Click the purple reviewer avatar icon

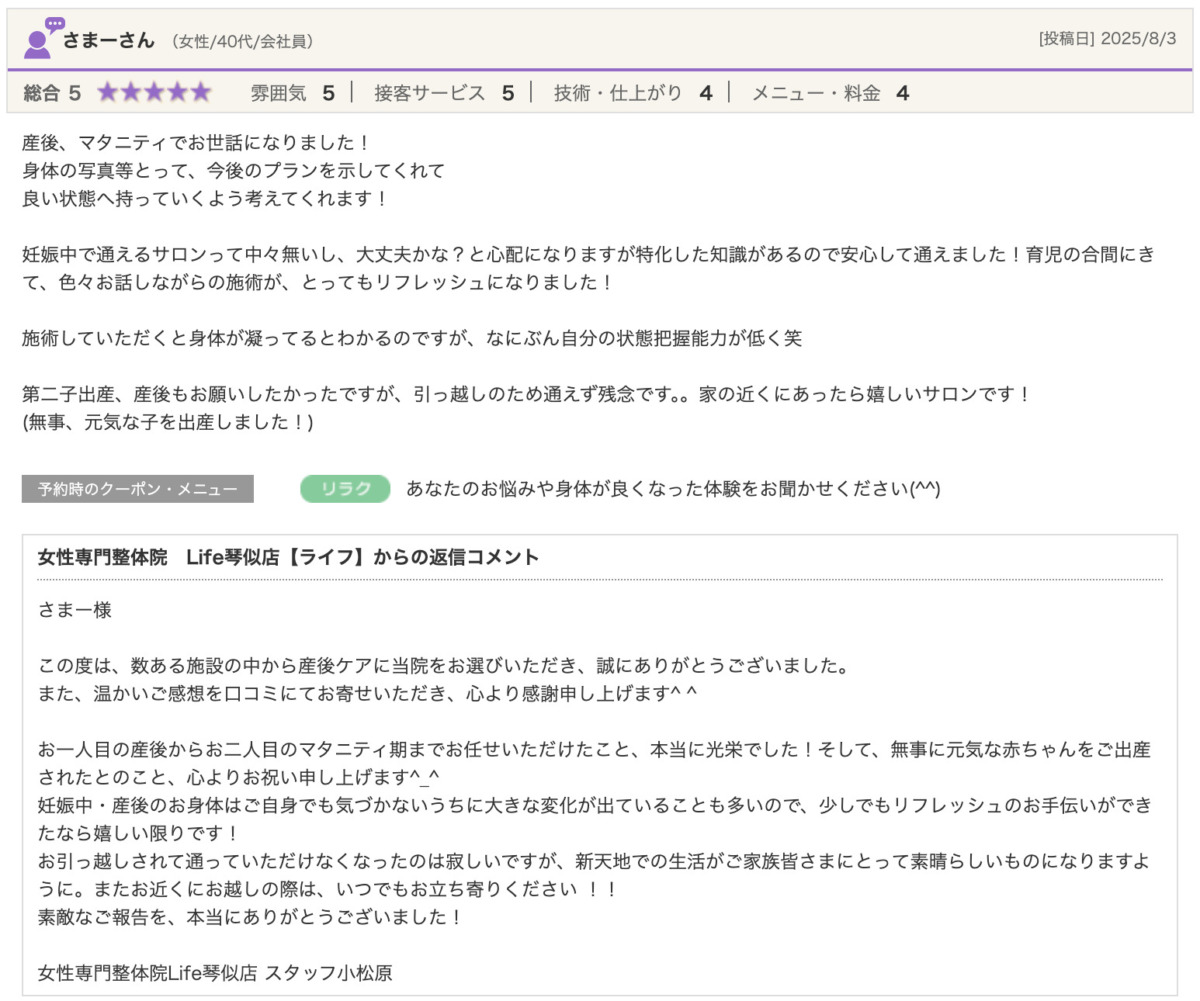point(41,39)
